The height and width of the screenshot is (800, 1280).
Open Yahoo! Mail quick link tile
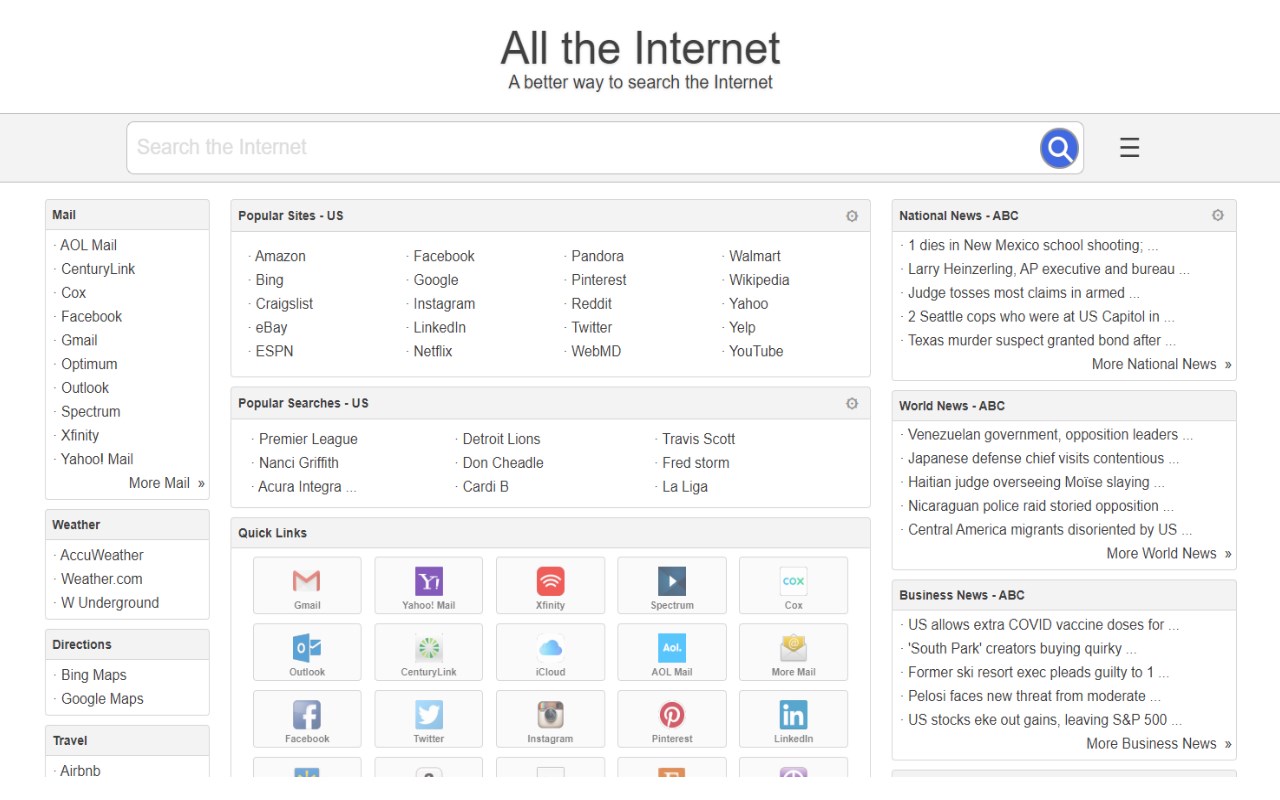click(429, 585)
